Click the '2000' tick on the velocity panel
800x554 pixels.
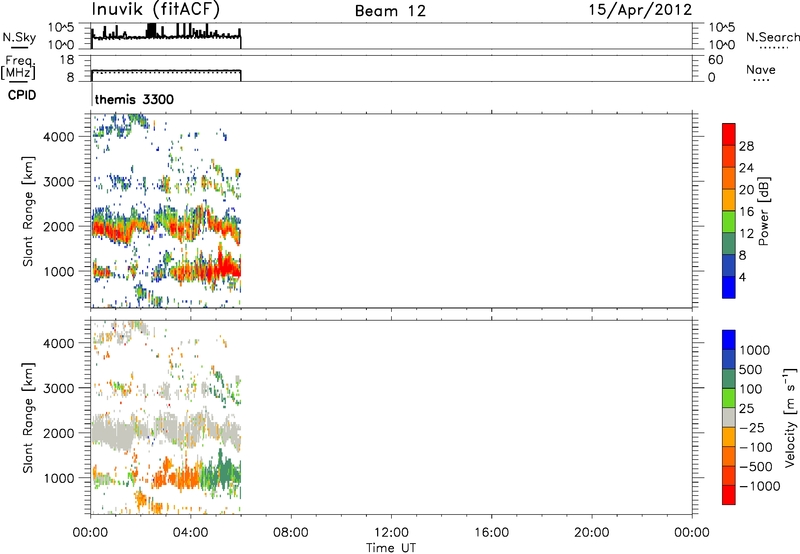tap(58, 433)
